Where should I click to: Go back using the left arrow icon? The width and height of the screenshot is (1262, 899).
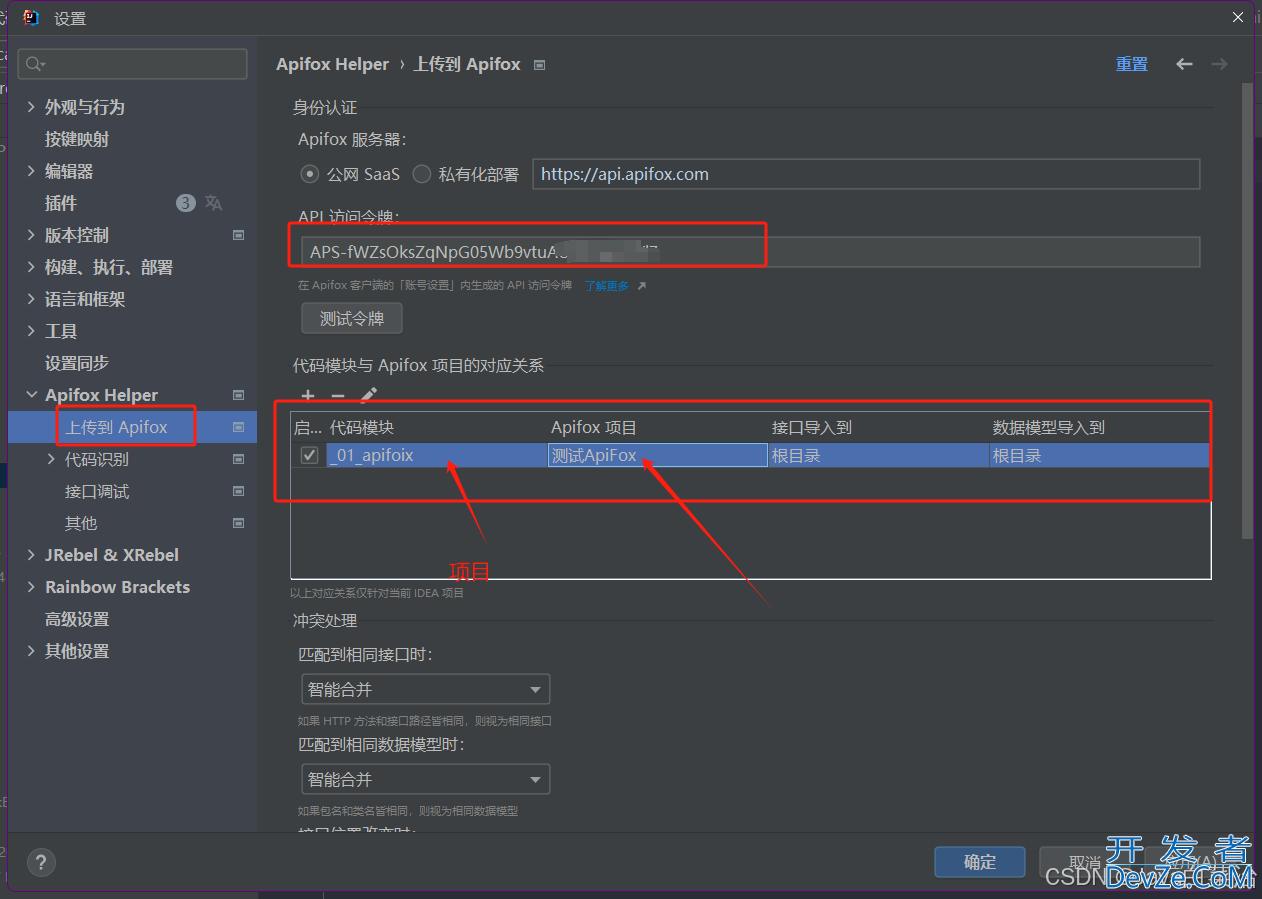[x=1184, y=64]
